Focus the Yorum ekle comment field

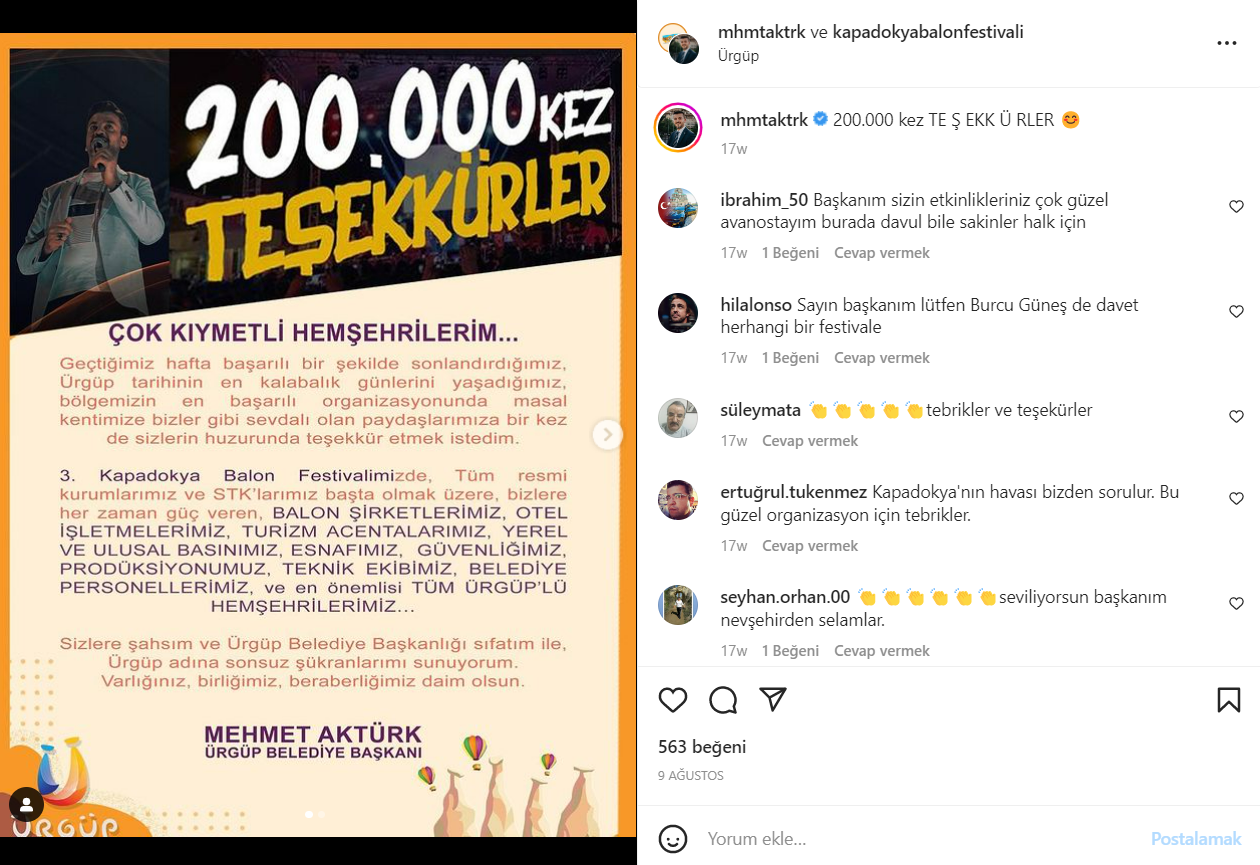click(920, 839)
